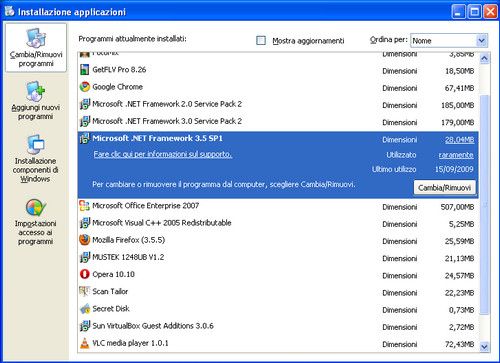
Task: Click Sun VirtualBox Guest Additions icon
Action: pyautogui.click(x=85, y=326)
